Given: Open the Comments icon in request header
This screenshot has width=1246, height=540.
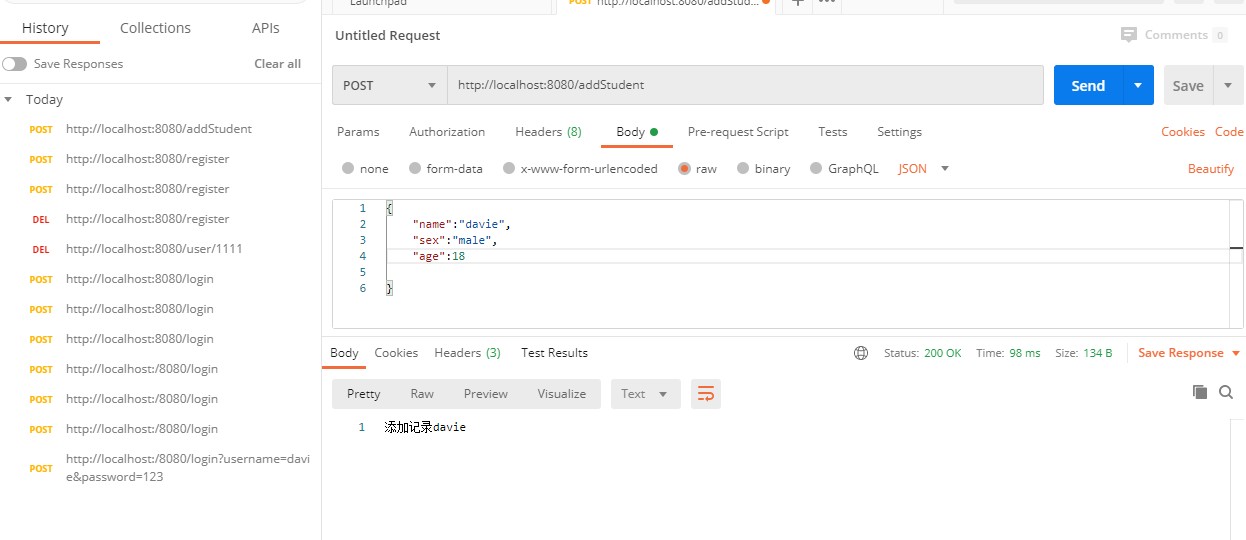Looking at the screenshot, I should click(x=1129, y=35).
